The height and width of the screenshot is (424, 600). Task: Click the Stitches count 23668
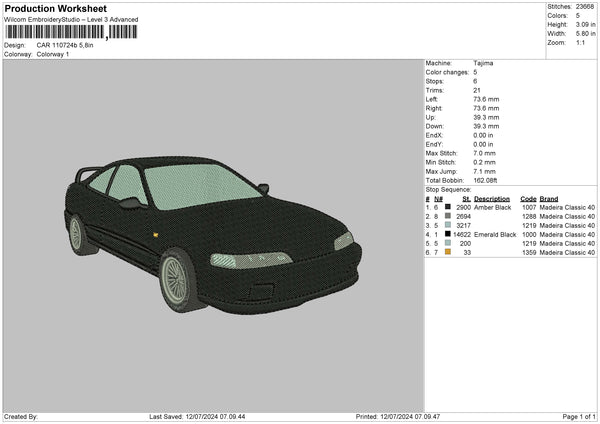coord(583,6)
